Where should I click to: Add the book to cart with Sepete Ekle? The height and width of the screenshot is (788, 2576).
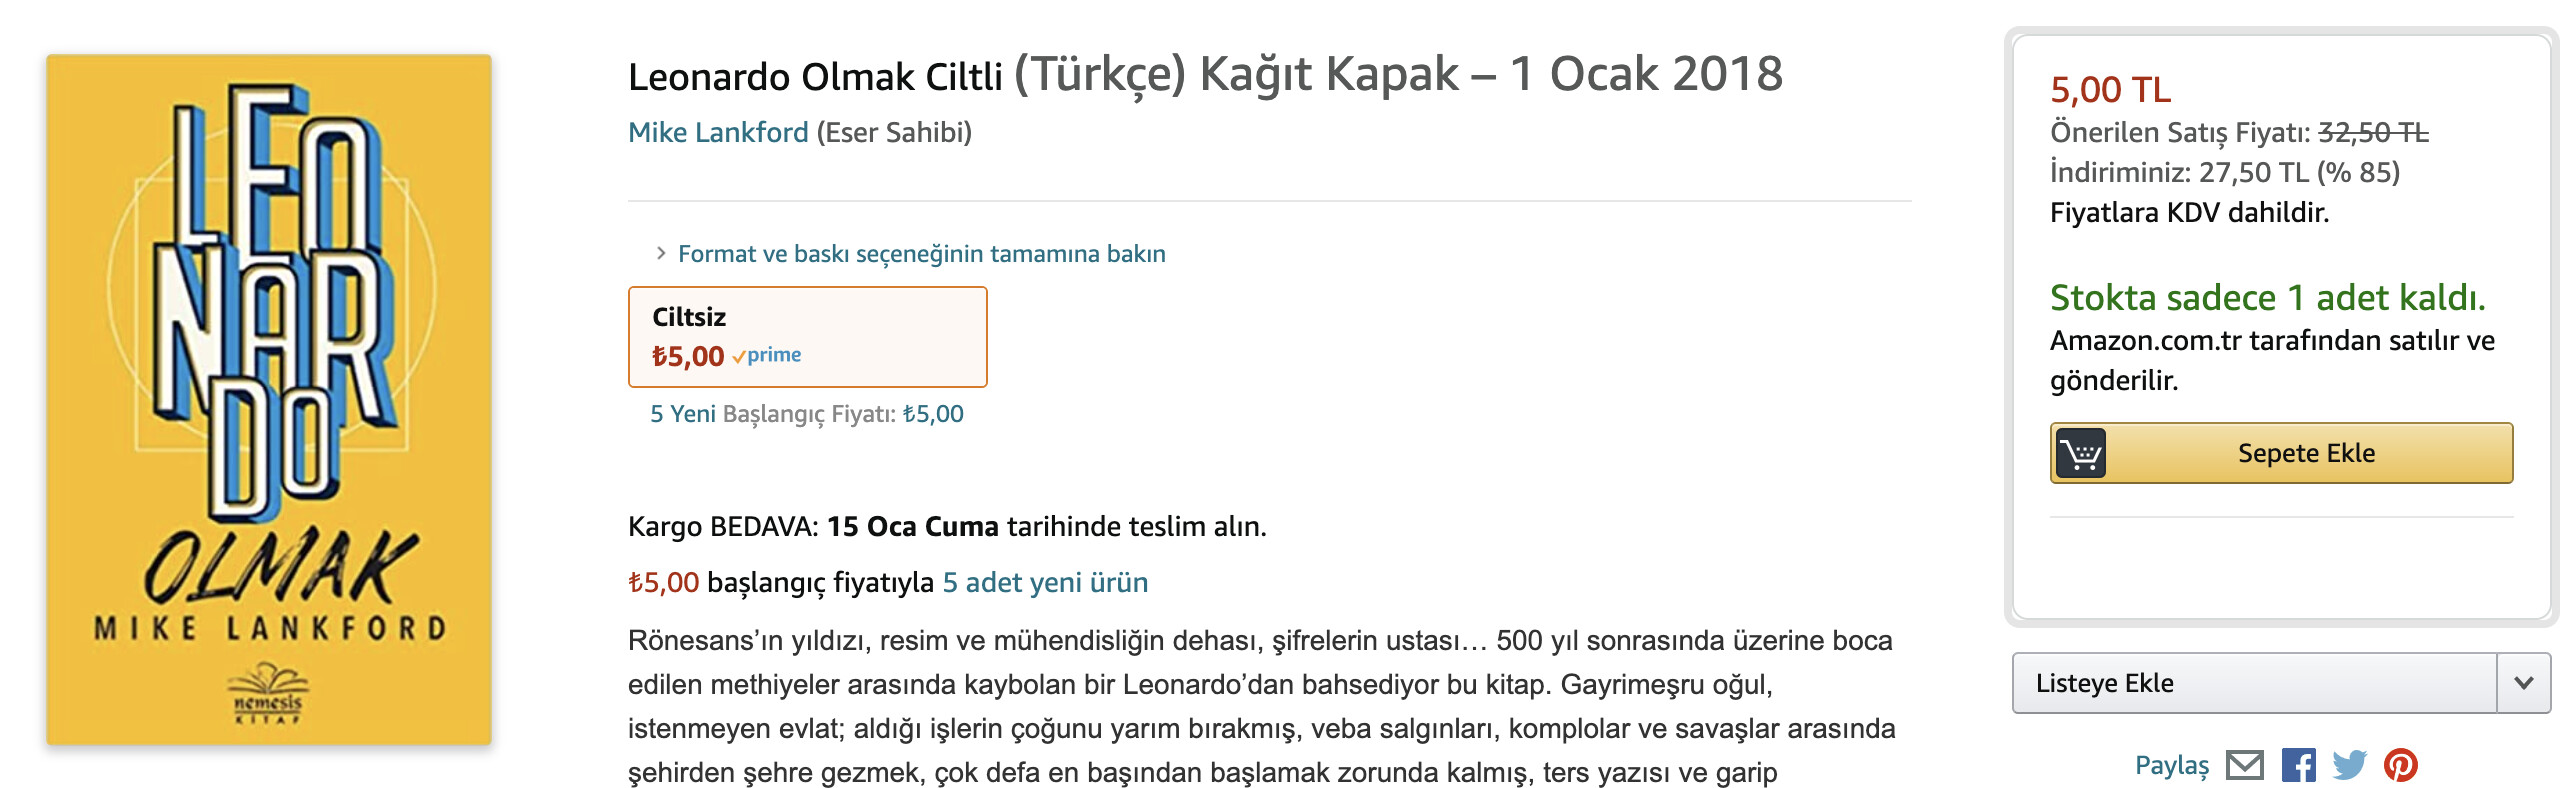2281,453
